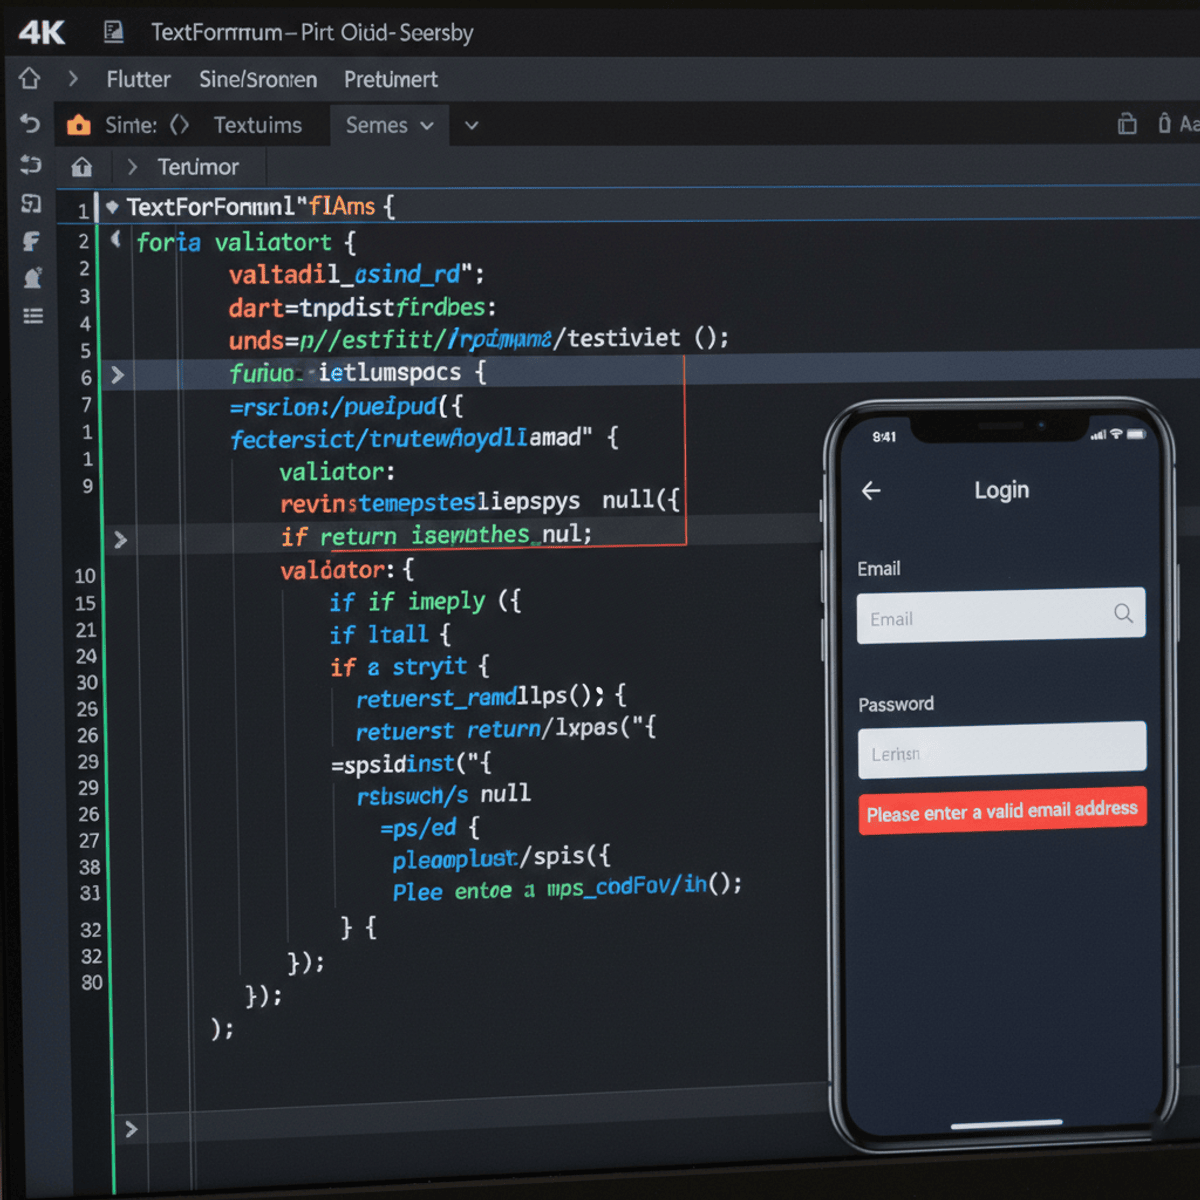Click the magnifier icon inside the Email field
The image size is (1200, 1200).
point(1122,613)
